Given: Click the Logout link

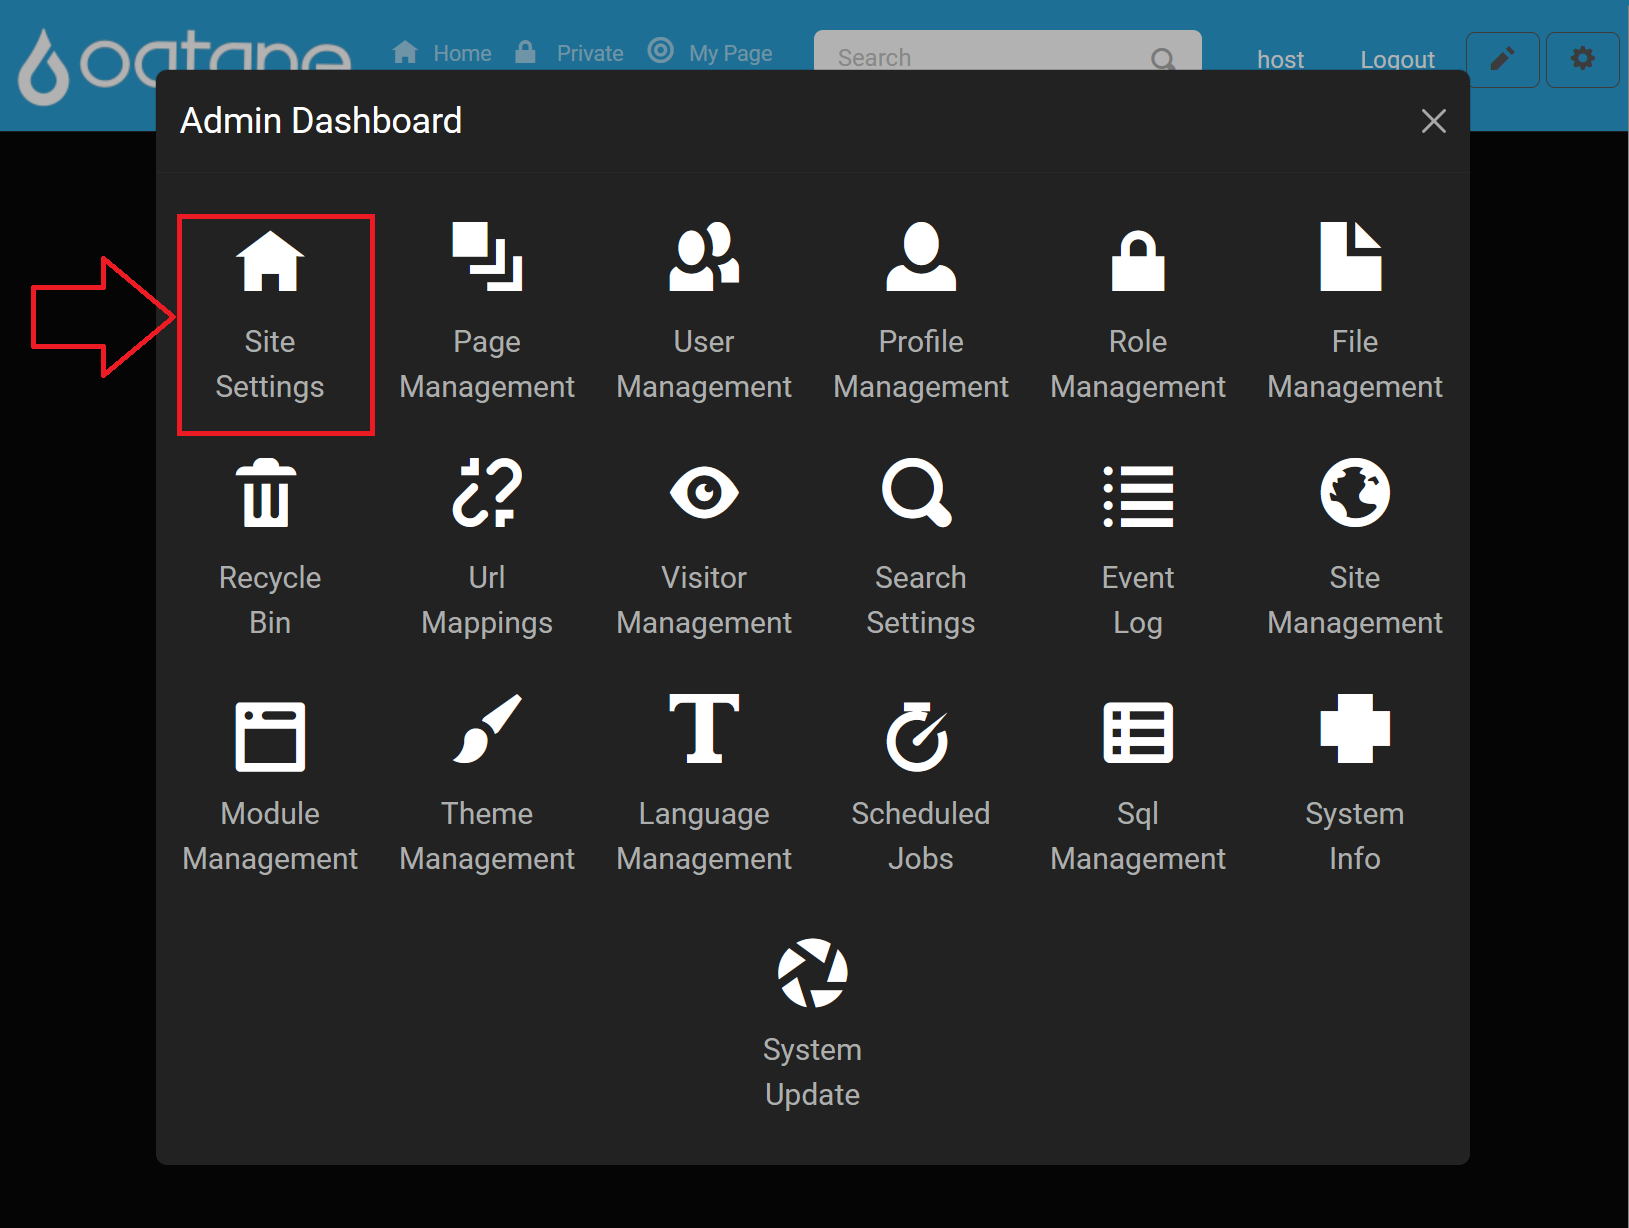Looking at the screenshot, I should coord(1397,60).
